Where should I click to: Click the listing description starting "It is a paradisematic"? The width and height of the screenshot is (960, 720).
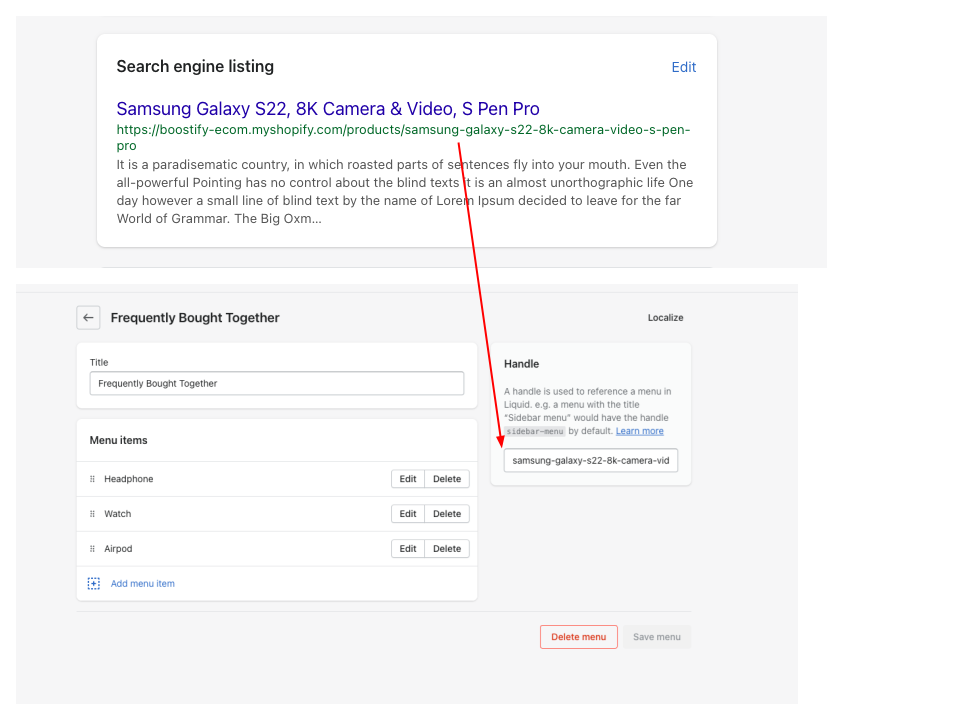[x=405, y=192]
